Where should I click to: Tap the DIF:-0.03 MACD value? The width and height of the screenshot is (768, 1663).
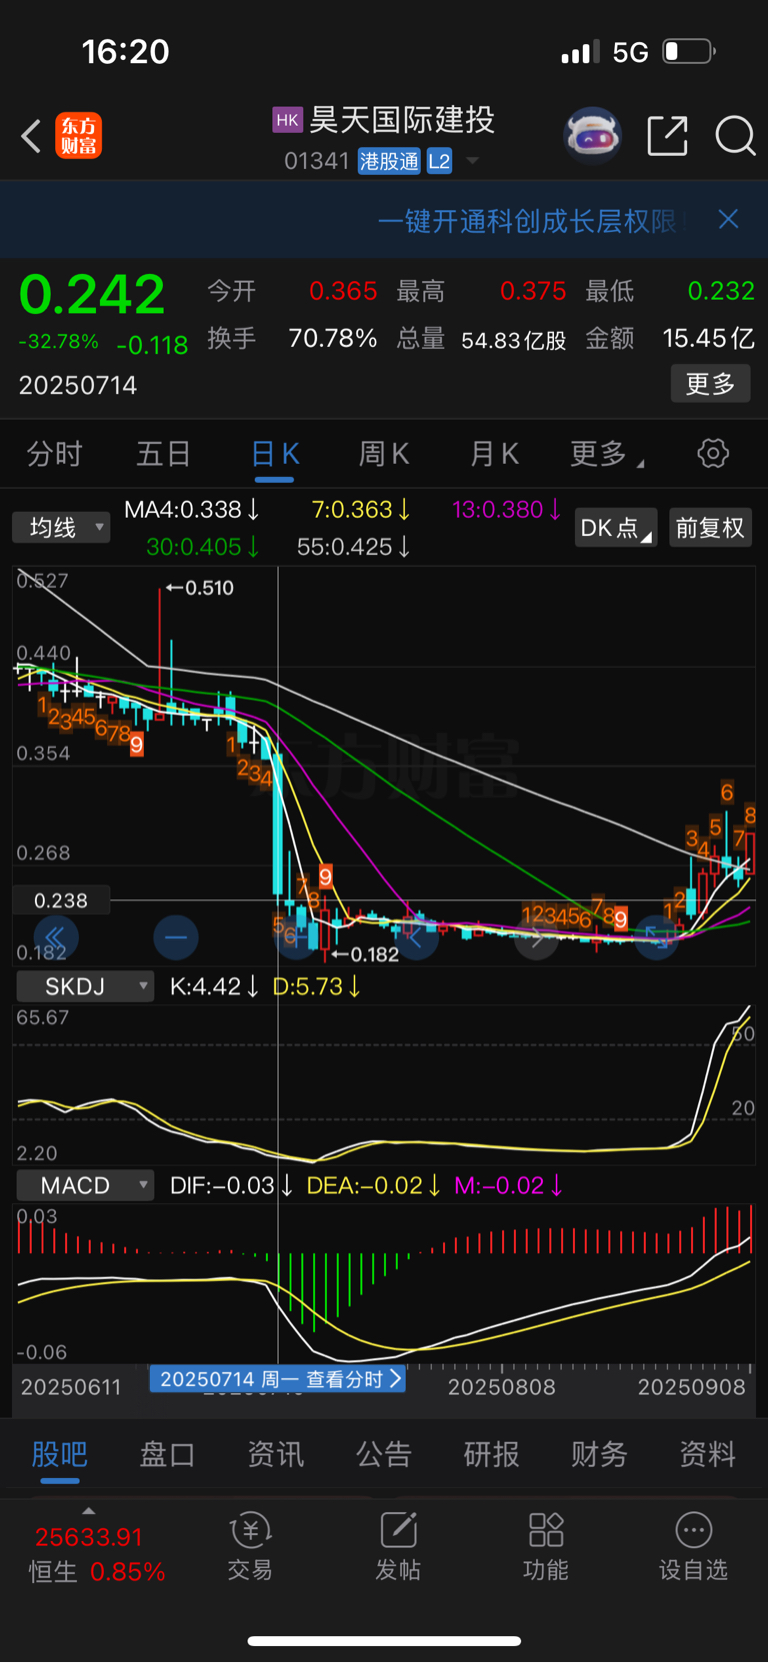231,1185
